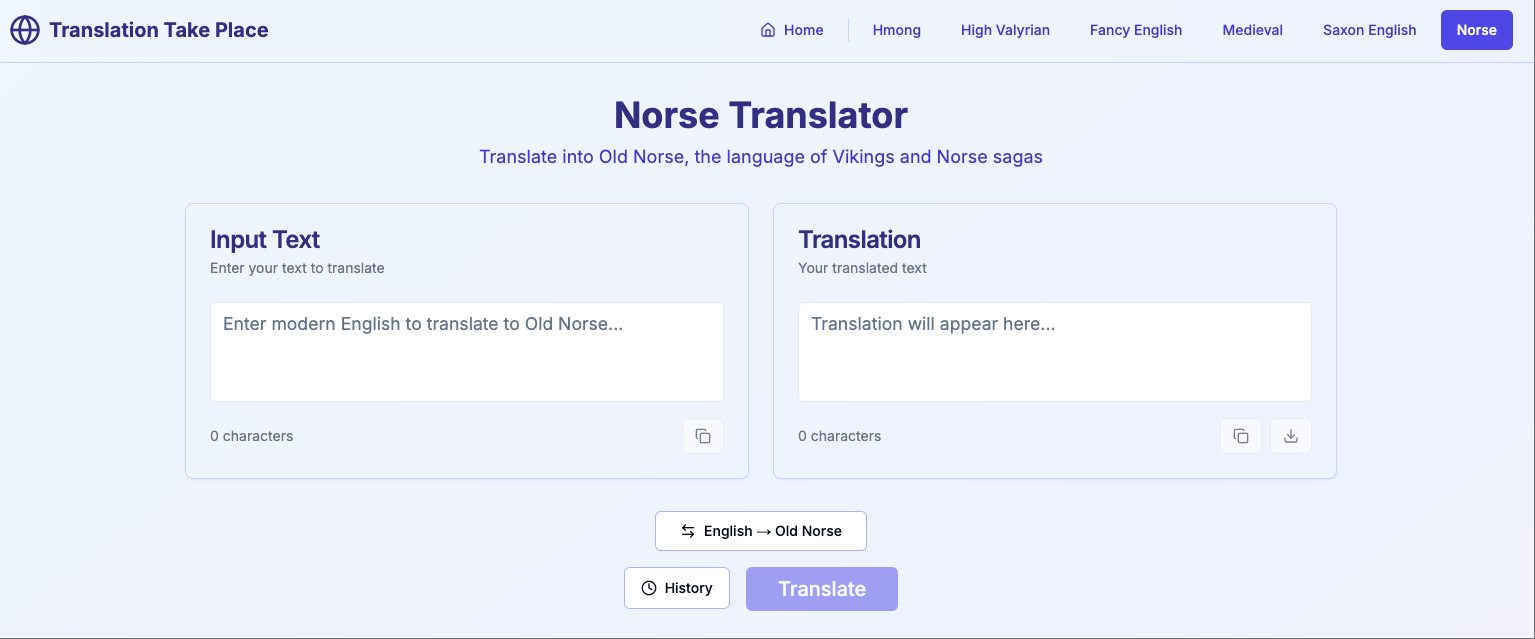This screenshot has height=639, width=1535.
Task: Click the English → Old Norse direction button
Action: pyautogui.click(x=760, y=531)
